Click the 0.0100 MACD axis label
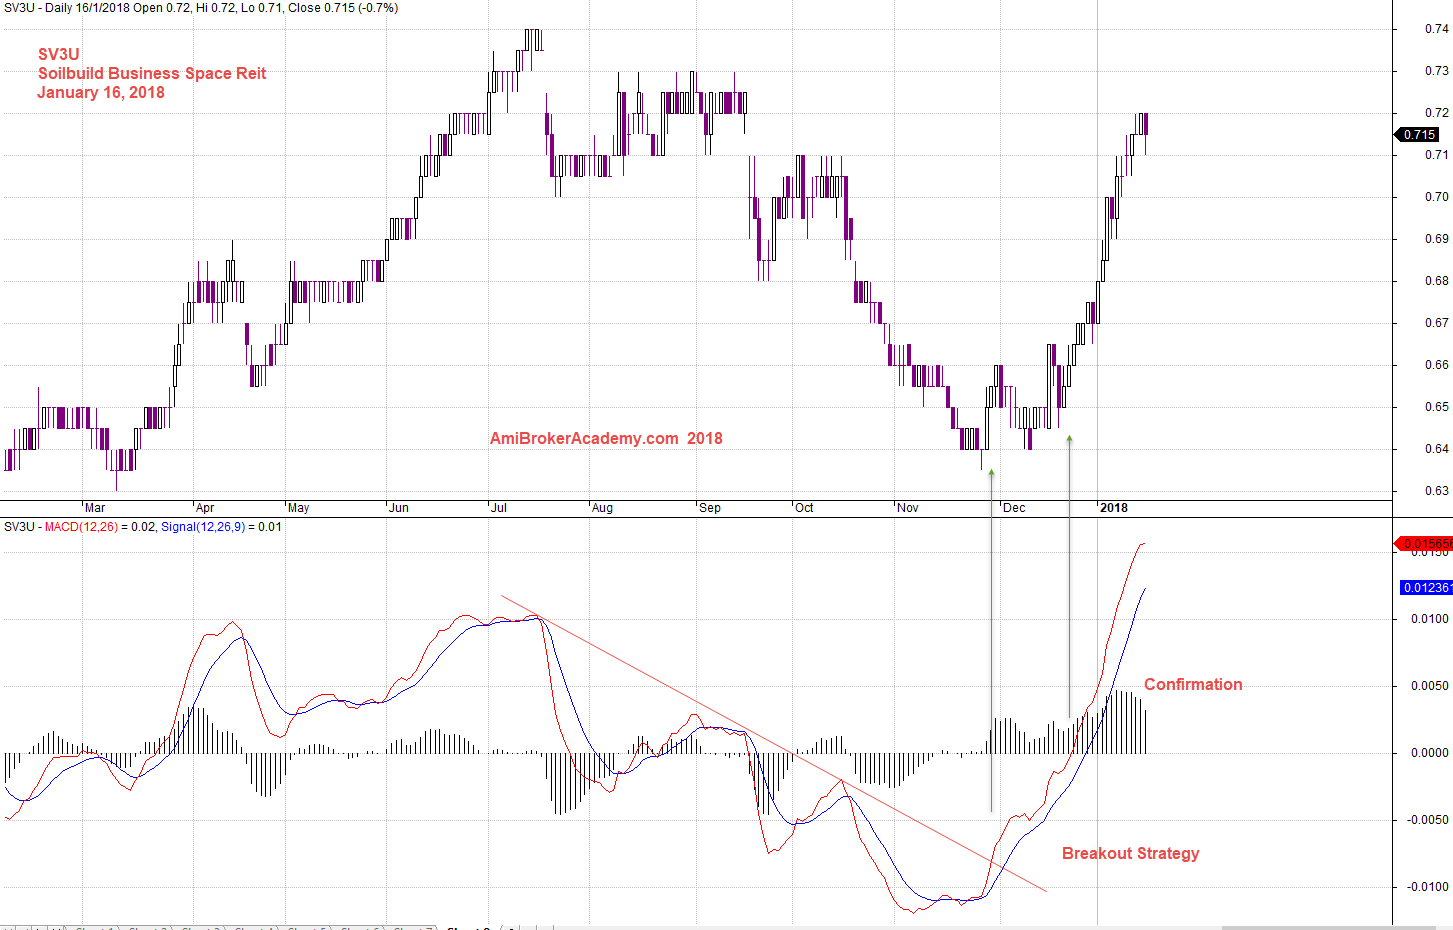The image size is (1453, 930). click(x=1429, y=619)
